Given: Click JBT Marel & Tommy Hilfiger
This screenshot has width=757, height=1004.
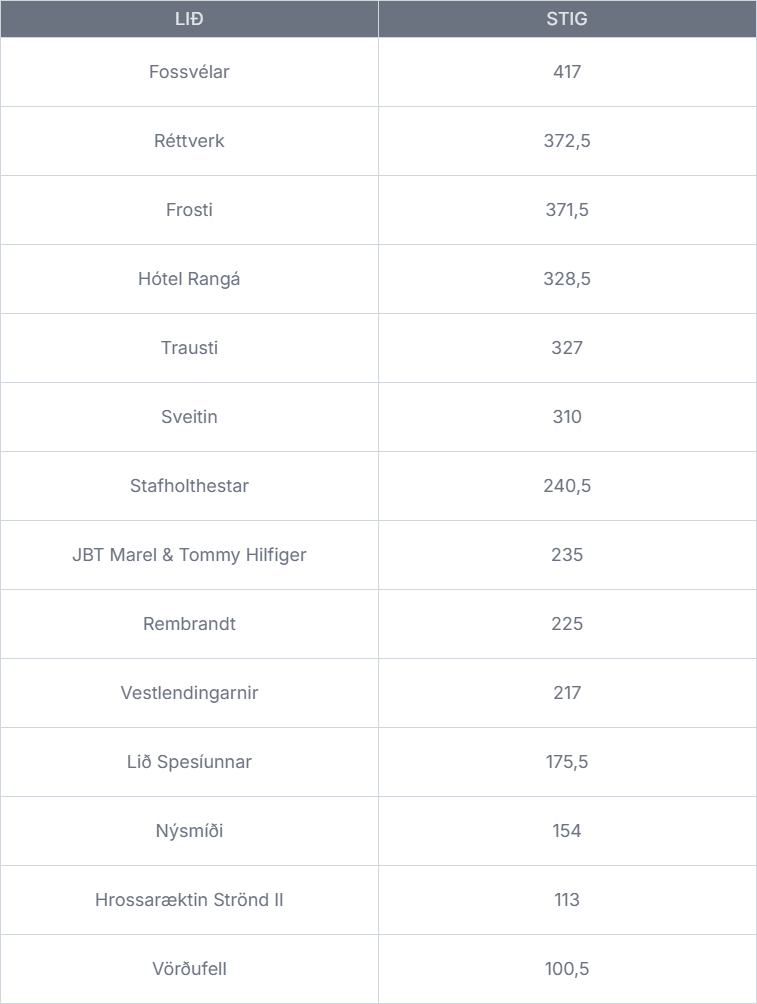Looking at the screenshot, I should [189, 555].
